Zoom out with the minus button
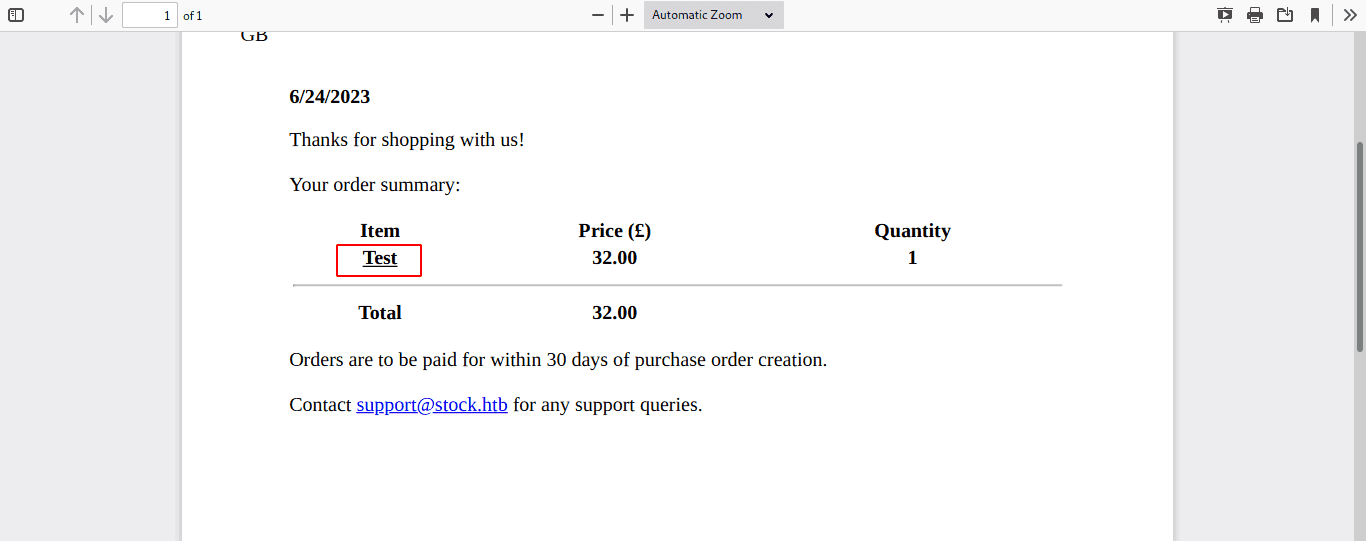 click(598, 15)
